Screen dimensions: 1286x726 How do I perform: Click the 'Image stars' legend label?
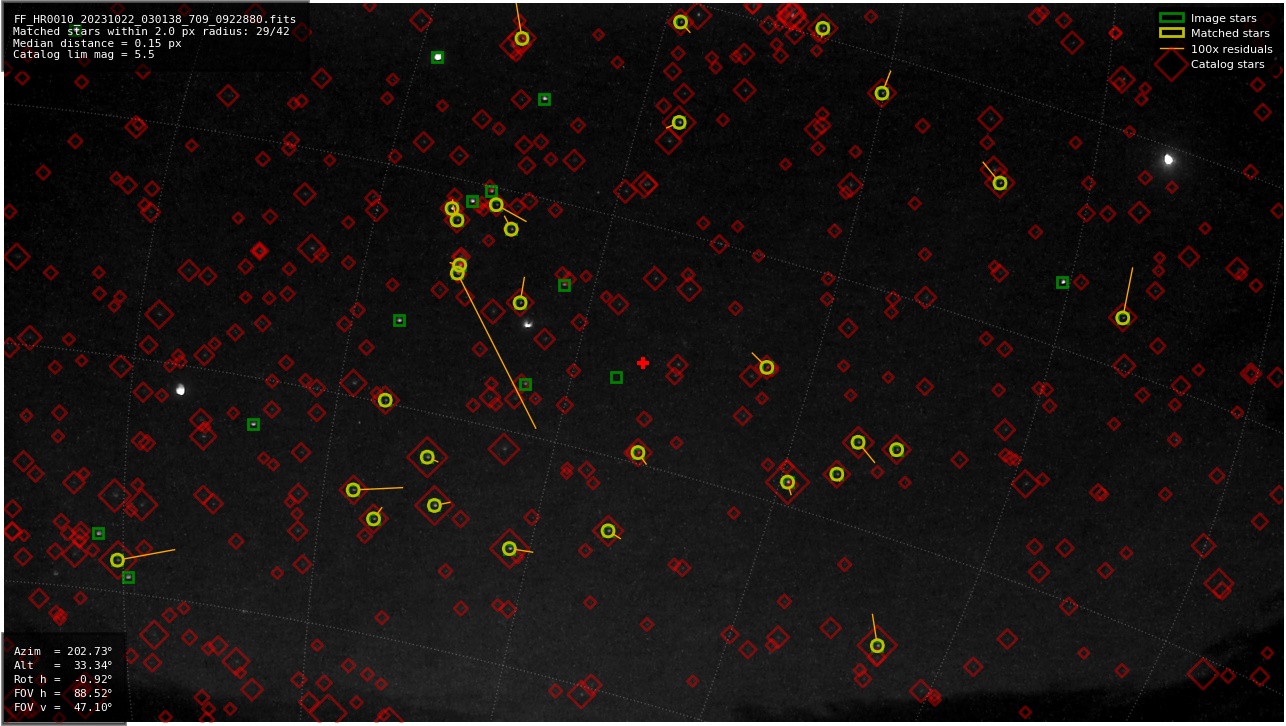1223,18
